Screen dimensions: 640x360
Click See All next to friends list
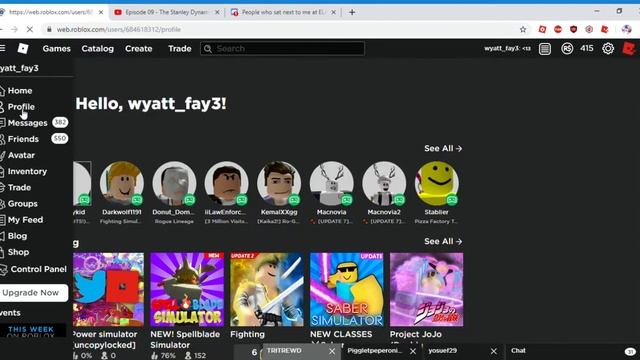click(x=443, y=149)
